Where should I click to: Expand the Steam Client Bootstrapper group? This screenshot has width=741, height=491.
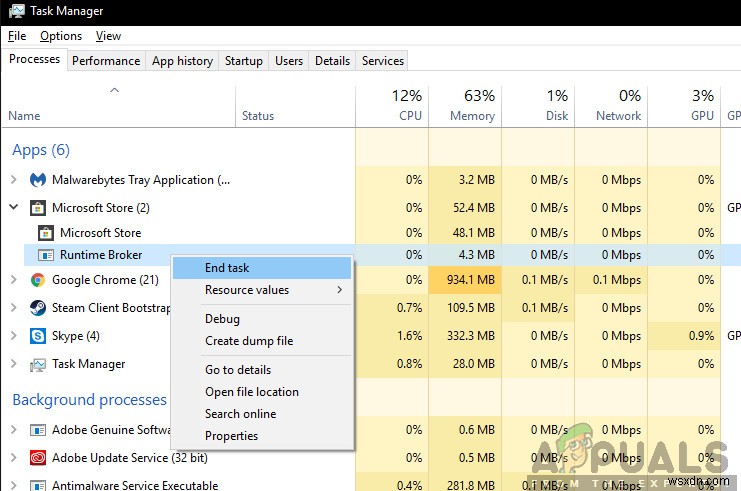pos(14,308)
